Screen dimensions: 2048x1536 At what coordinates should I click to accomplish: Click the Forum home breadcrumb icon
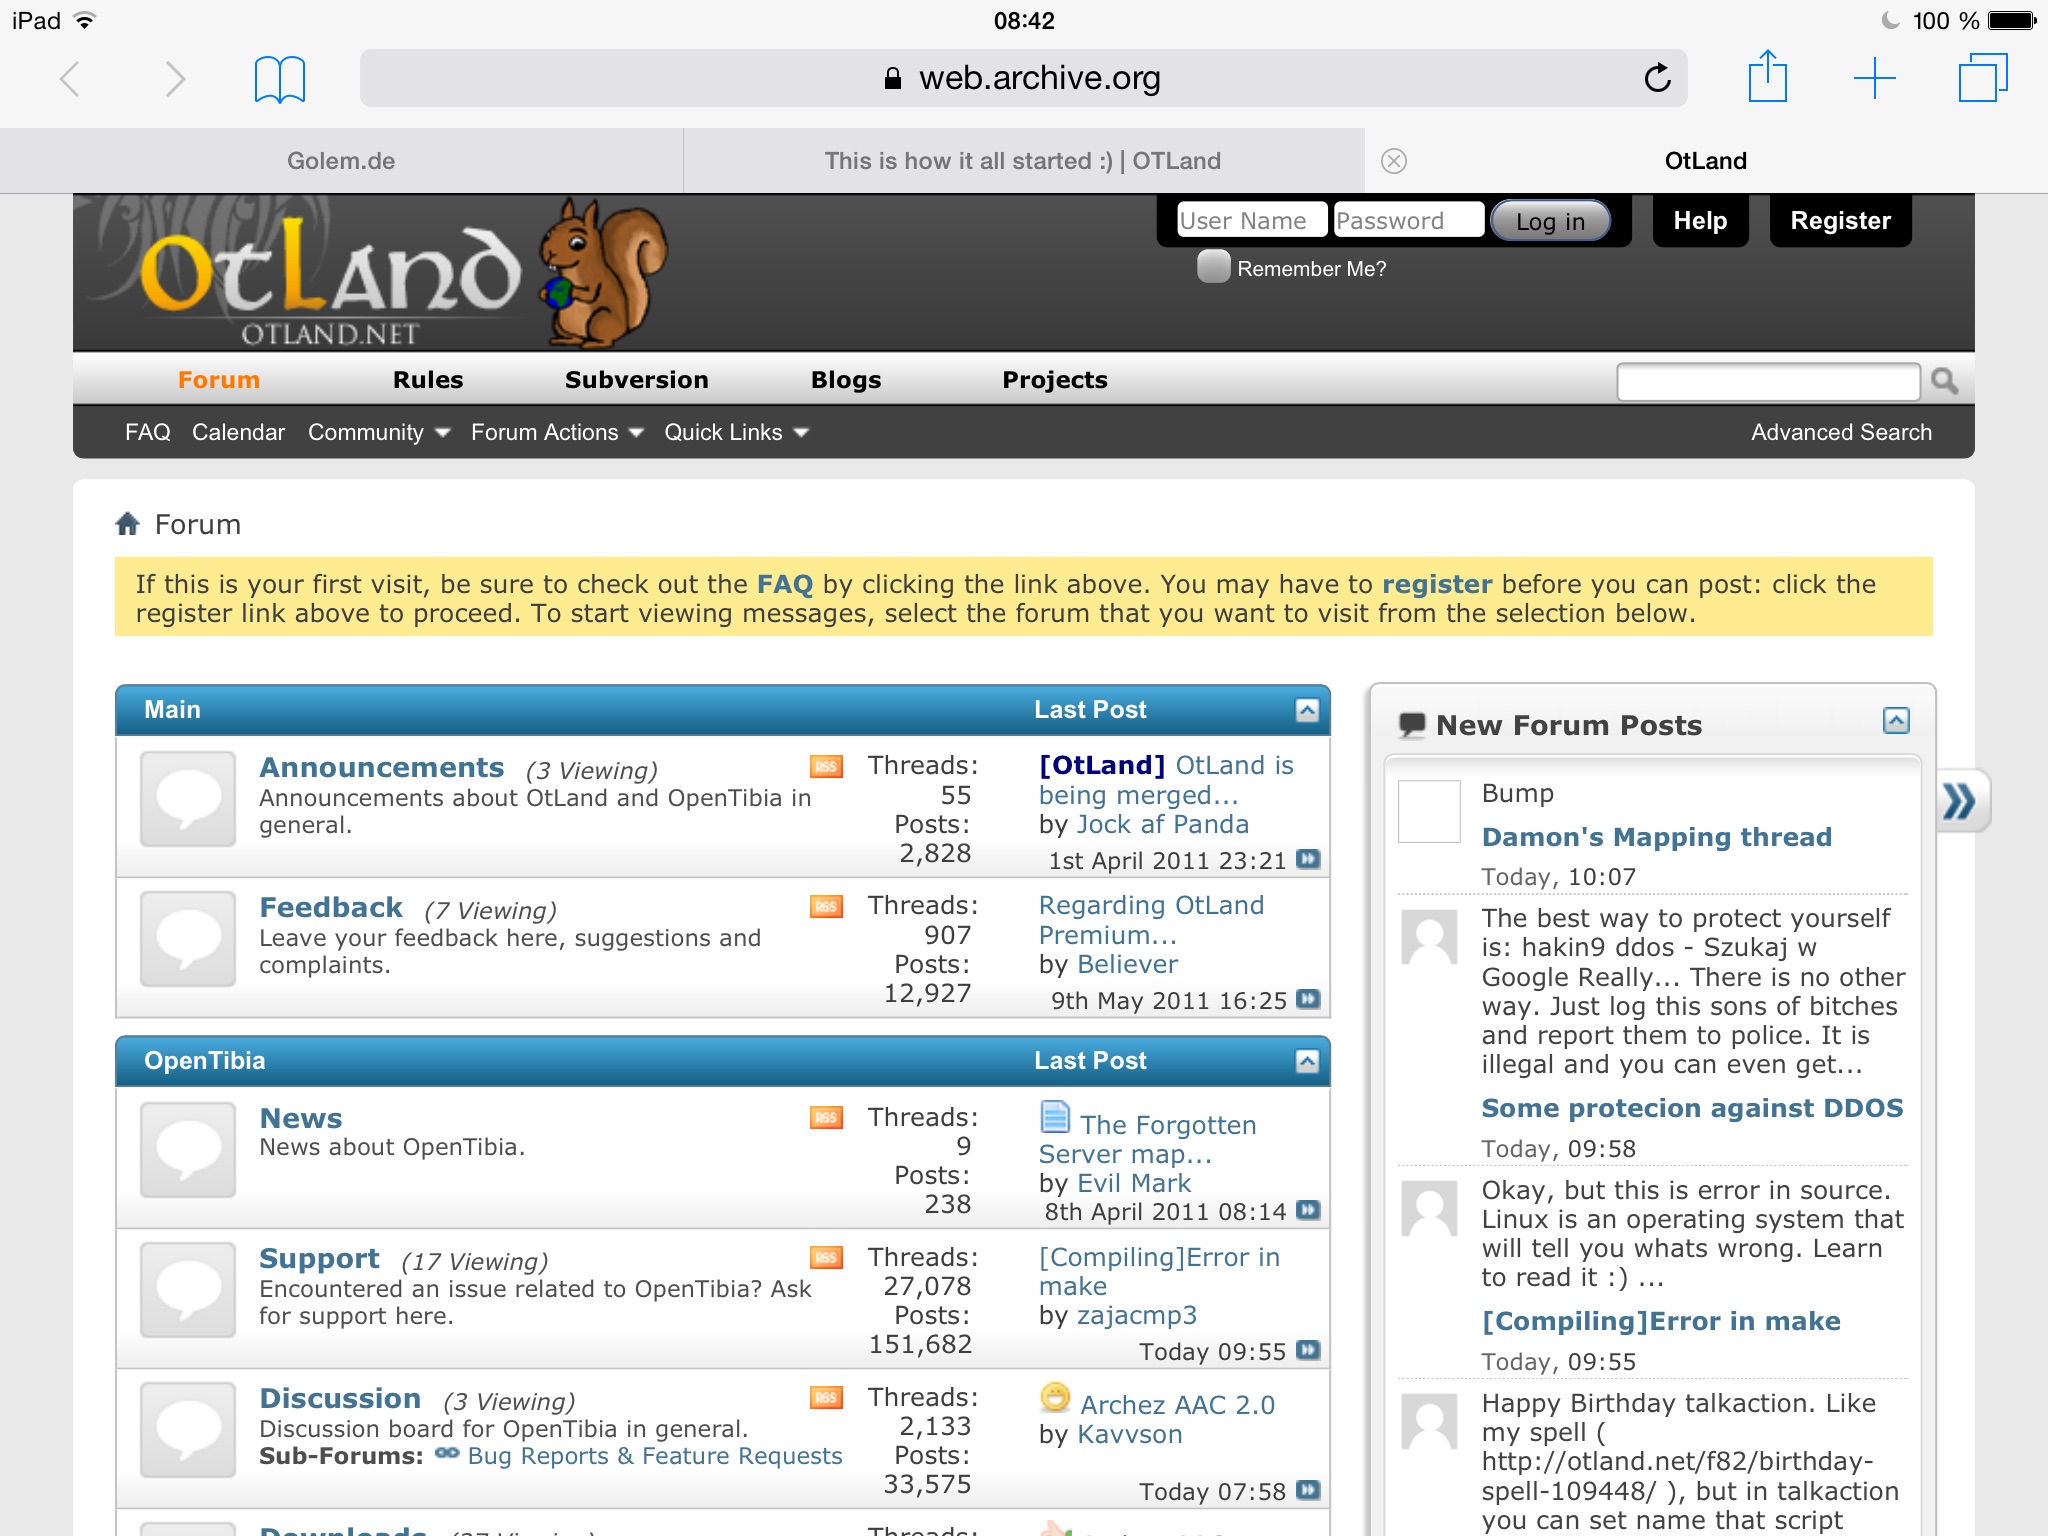(x=127, y=524)
